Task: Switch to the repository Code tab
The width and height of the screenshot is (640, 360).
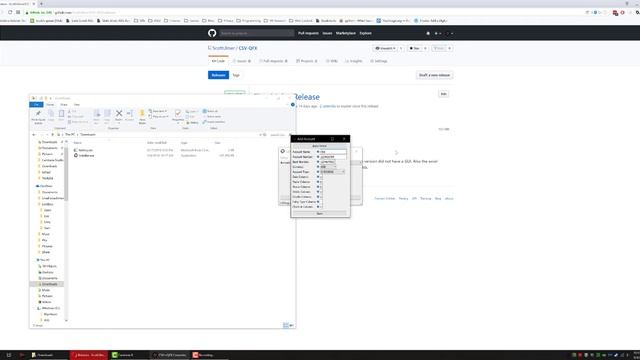Action: (x=218, y=61)
